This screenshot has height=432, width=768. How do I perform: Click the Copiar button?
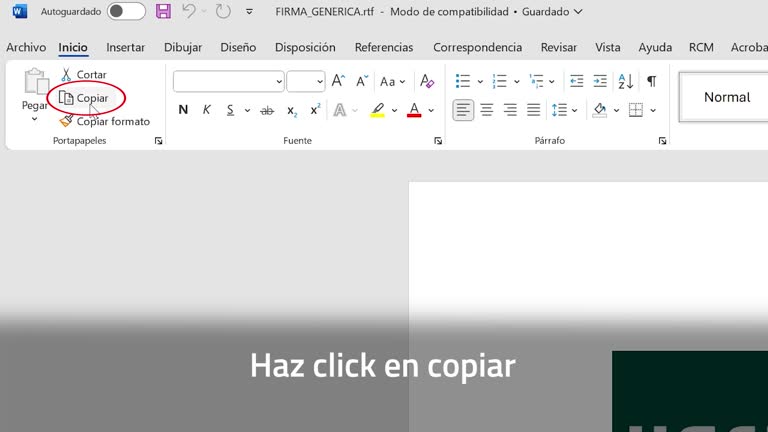tap(84, 98)
